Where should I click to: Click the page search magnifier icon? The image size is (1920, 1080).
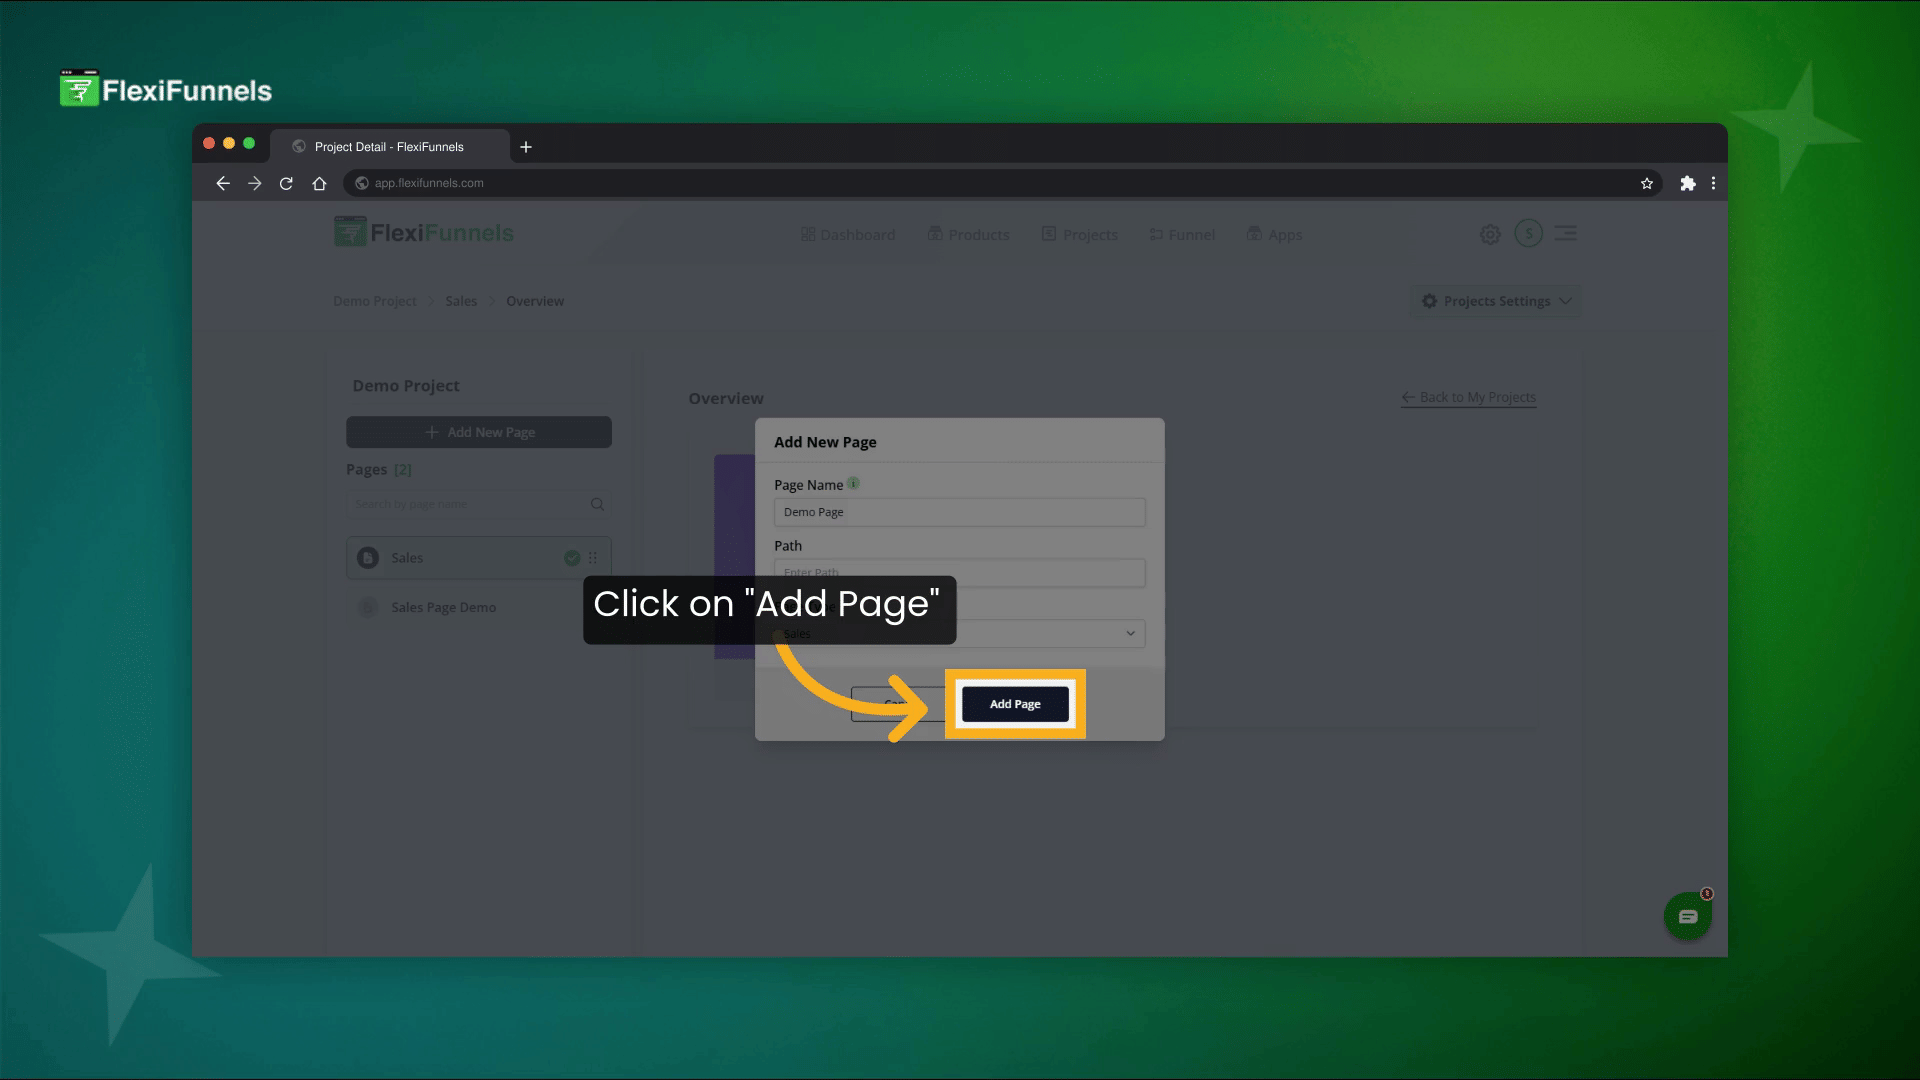597,504
